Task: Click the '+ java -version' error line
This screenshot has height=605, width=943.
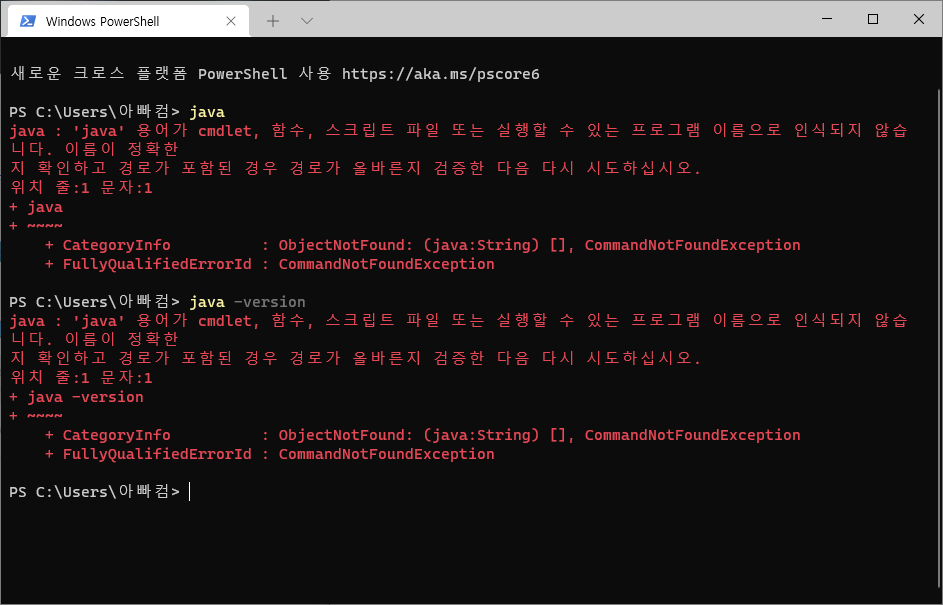Action: coord(76,397)
